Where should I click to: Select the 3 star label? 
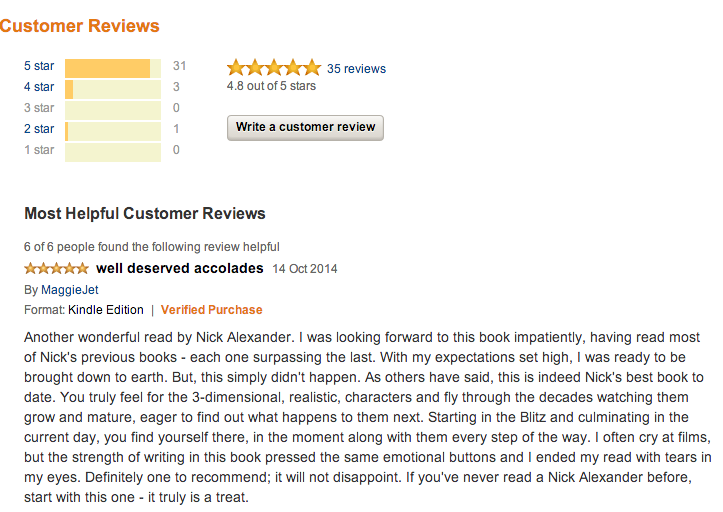39,108
